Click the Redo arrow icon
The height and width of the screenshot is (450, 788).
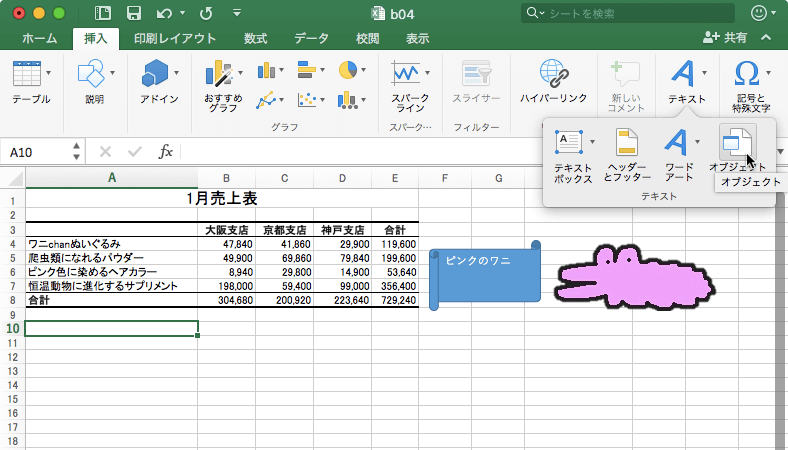pyautogui.click(x=206, y=14)
